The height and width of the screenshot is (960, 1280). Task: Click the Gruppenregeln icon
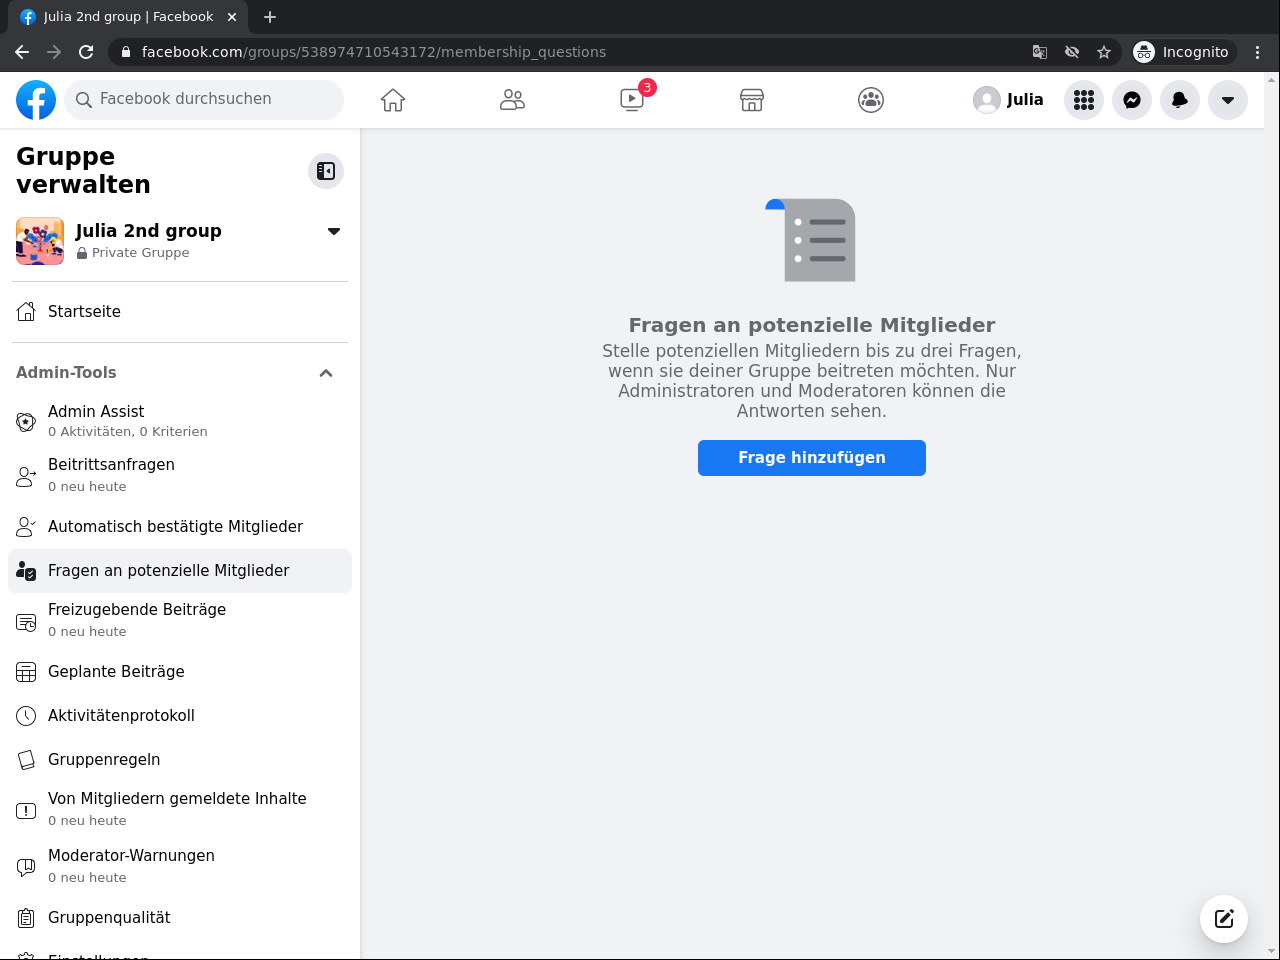[26, 760]
